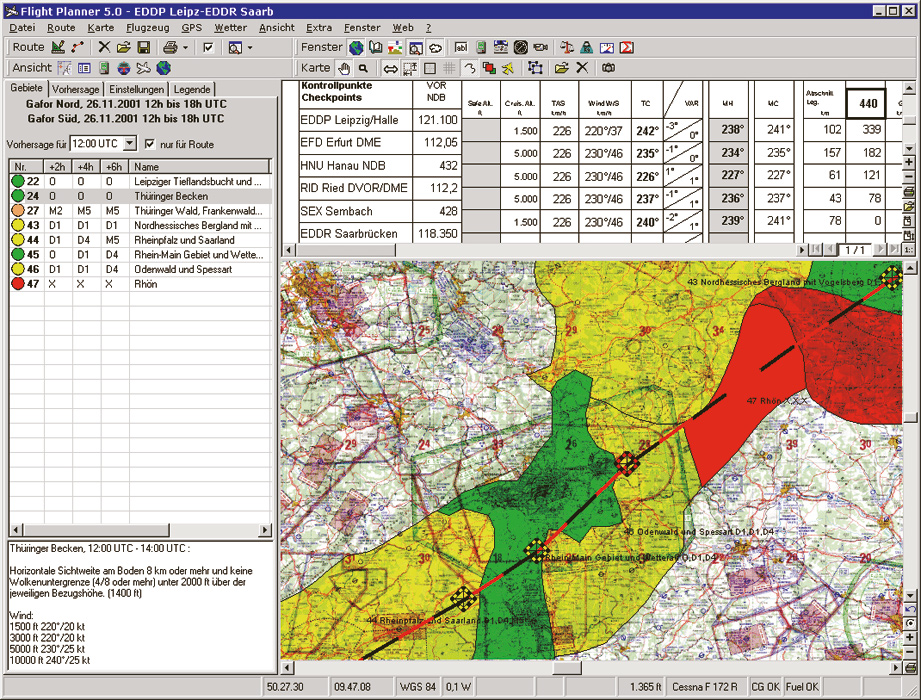Viewport: 921px width, 700px height.
Task: Click the table list view icon in Ansicht toolbar
Action: click(x=84, y=69)
